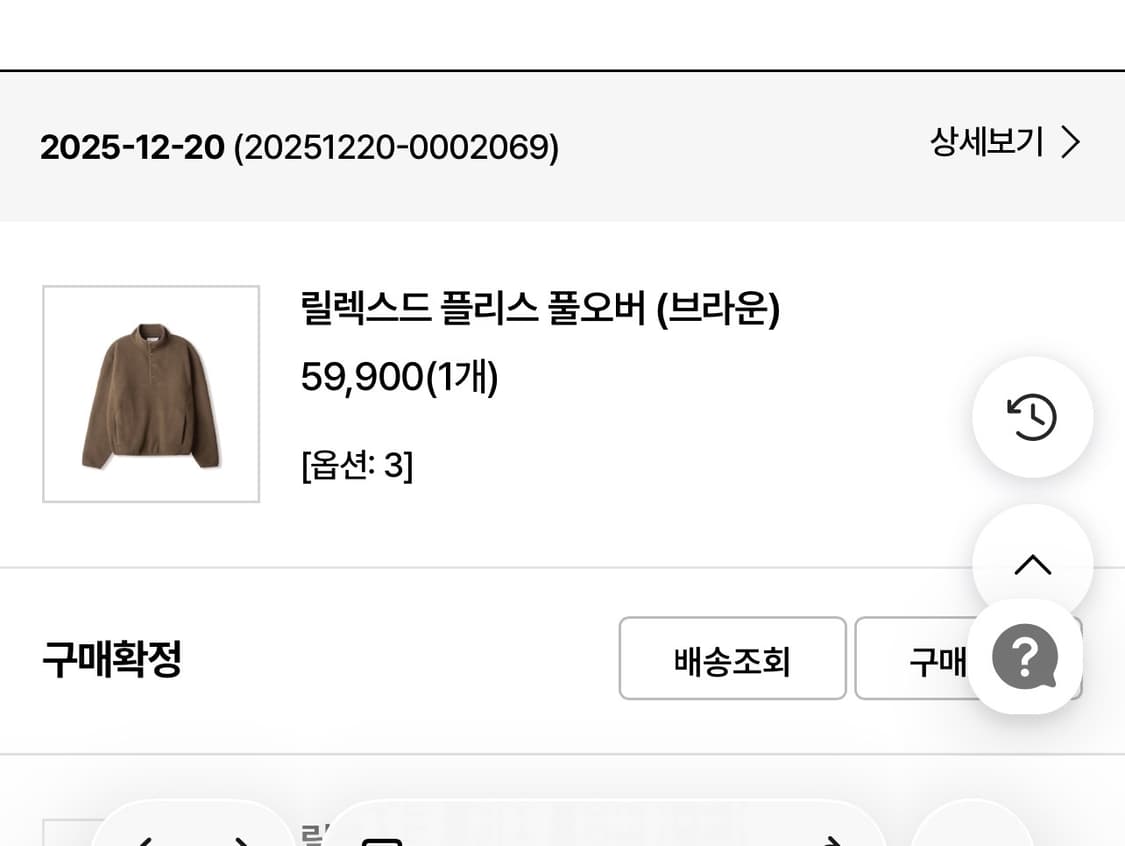This screenshot has height=846, width=1125.
Task: Click order number 20251220-0002069
Action: (x=394, y=148)
